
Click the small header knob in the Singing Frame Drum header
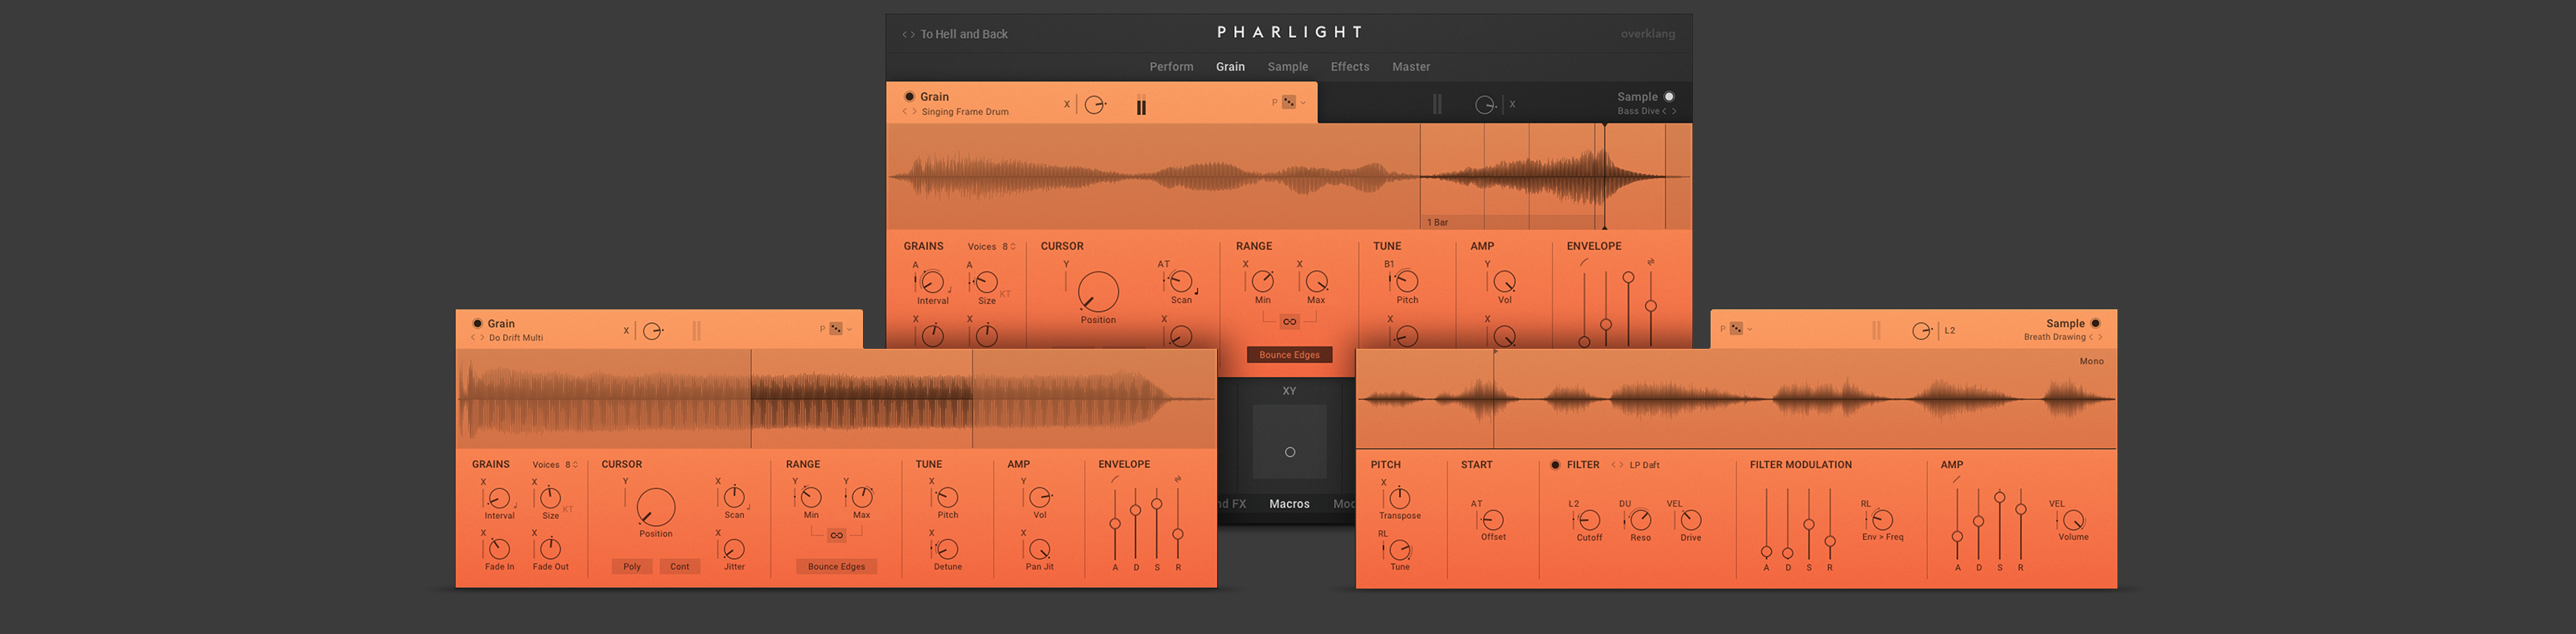point(1095,105)
